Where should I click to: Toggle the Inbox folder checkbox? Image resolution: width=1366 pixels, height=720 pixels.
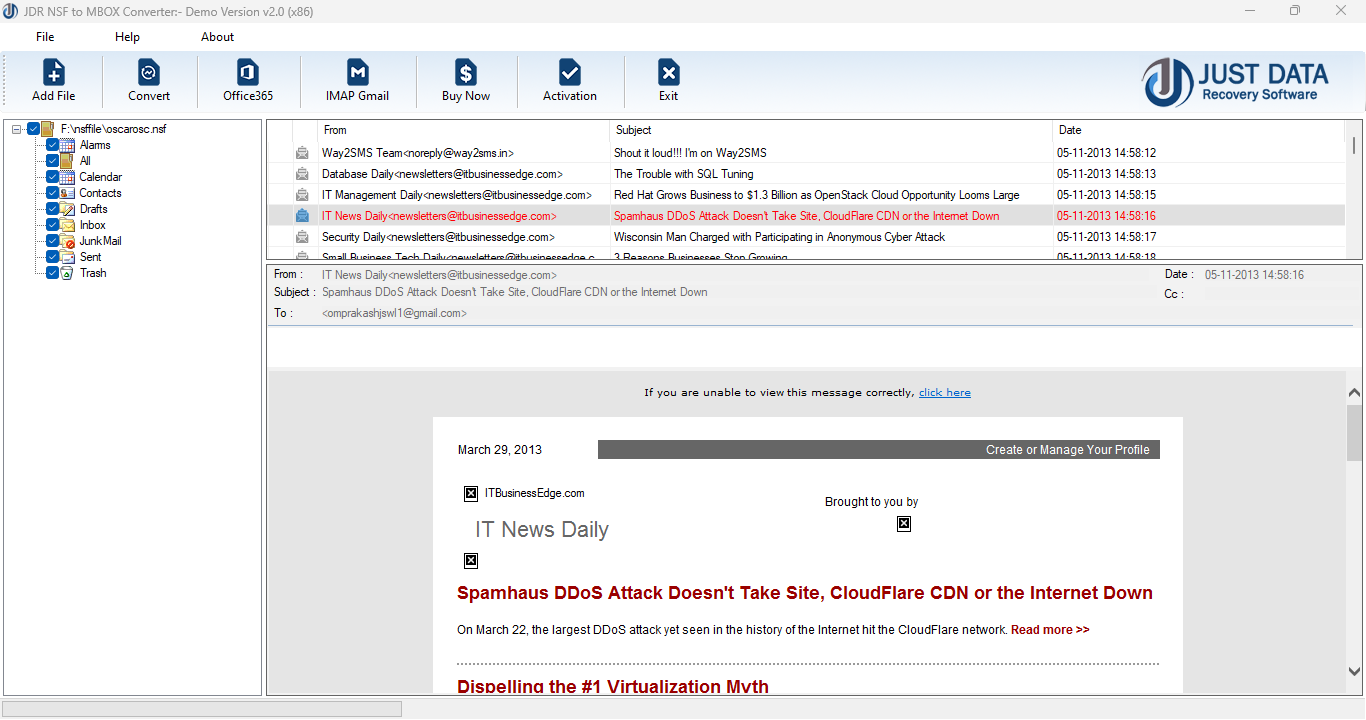53,225
